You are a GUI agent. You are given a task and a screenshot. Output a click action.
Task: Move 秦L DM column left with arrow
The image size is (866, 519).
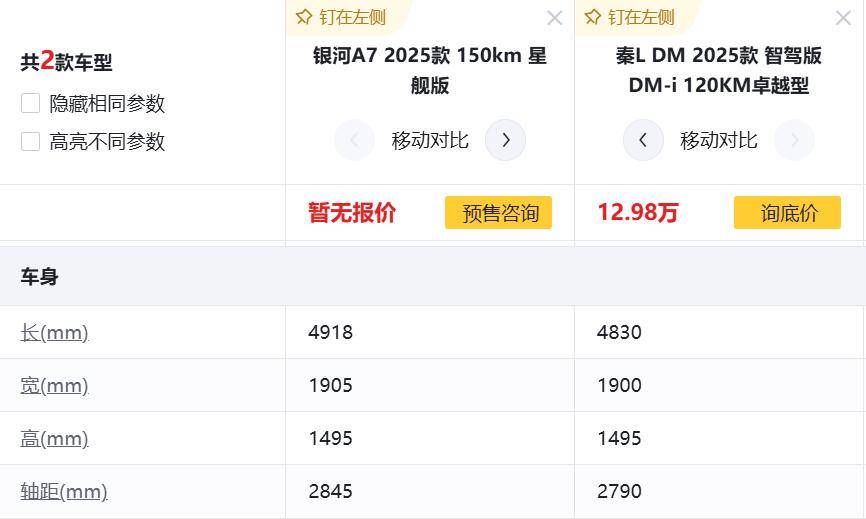(643, 140)
